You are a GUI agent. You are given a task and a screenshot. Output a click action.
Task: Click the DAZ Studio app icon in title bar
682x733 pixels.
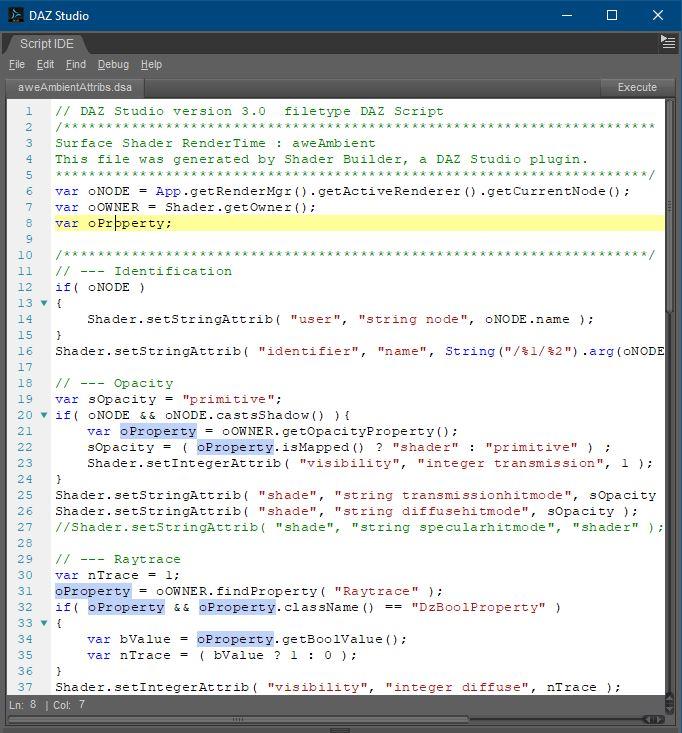(x=15, y=15)
